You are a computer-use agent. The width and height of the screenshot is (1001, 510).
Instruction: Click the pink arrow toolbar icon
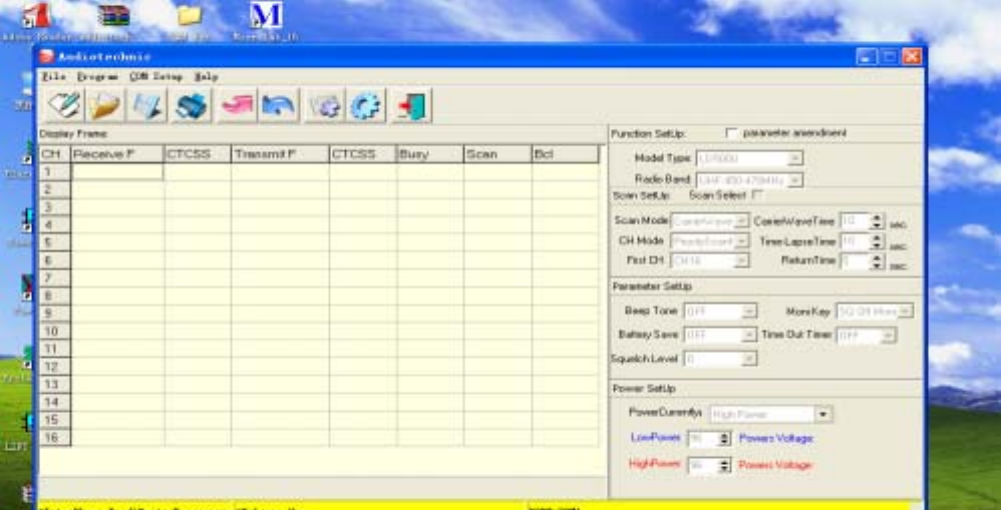click(x=237, y=105)
